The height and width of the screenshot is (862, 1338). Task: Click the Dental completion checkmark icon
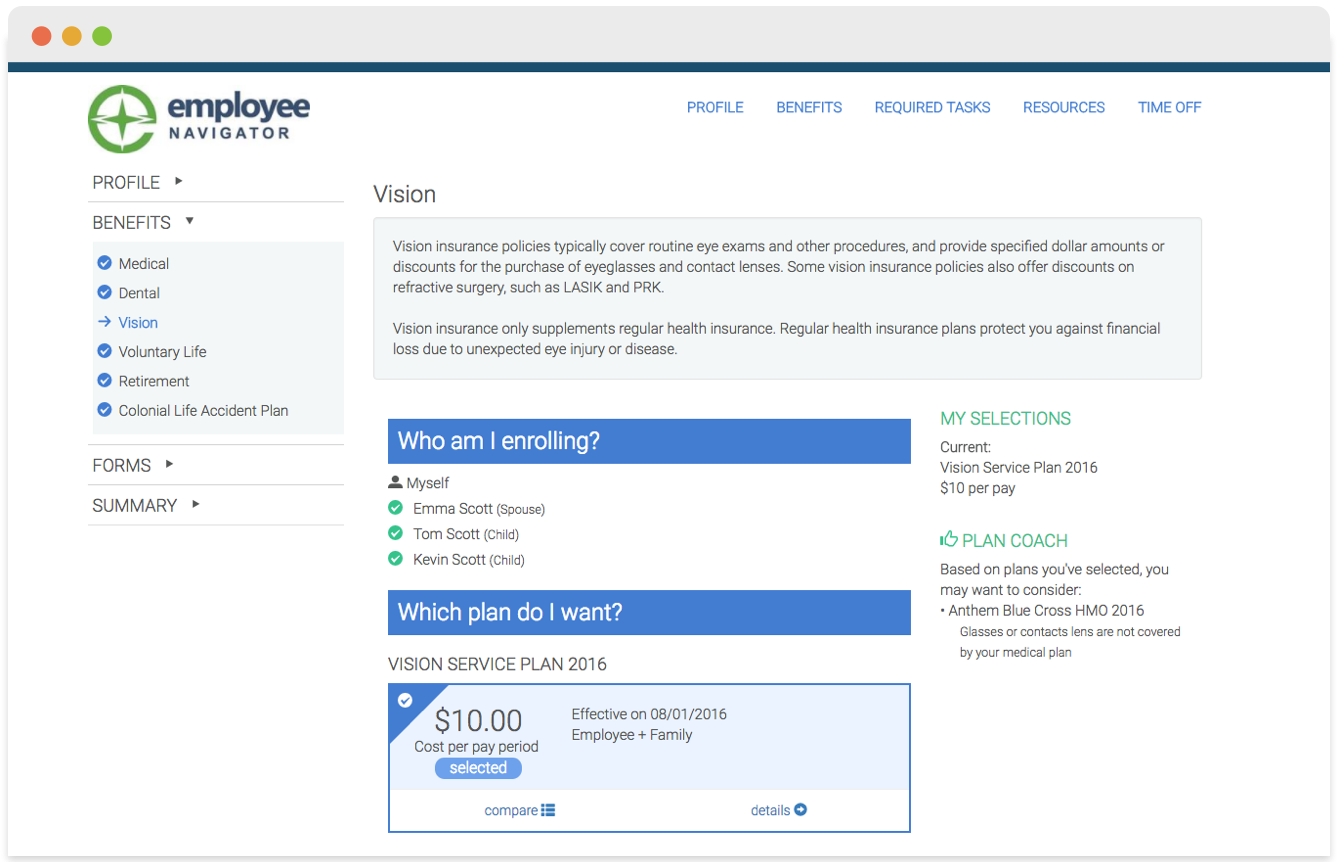104,293
